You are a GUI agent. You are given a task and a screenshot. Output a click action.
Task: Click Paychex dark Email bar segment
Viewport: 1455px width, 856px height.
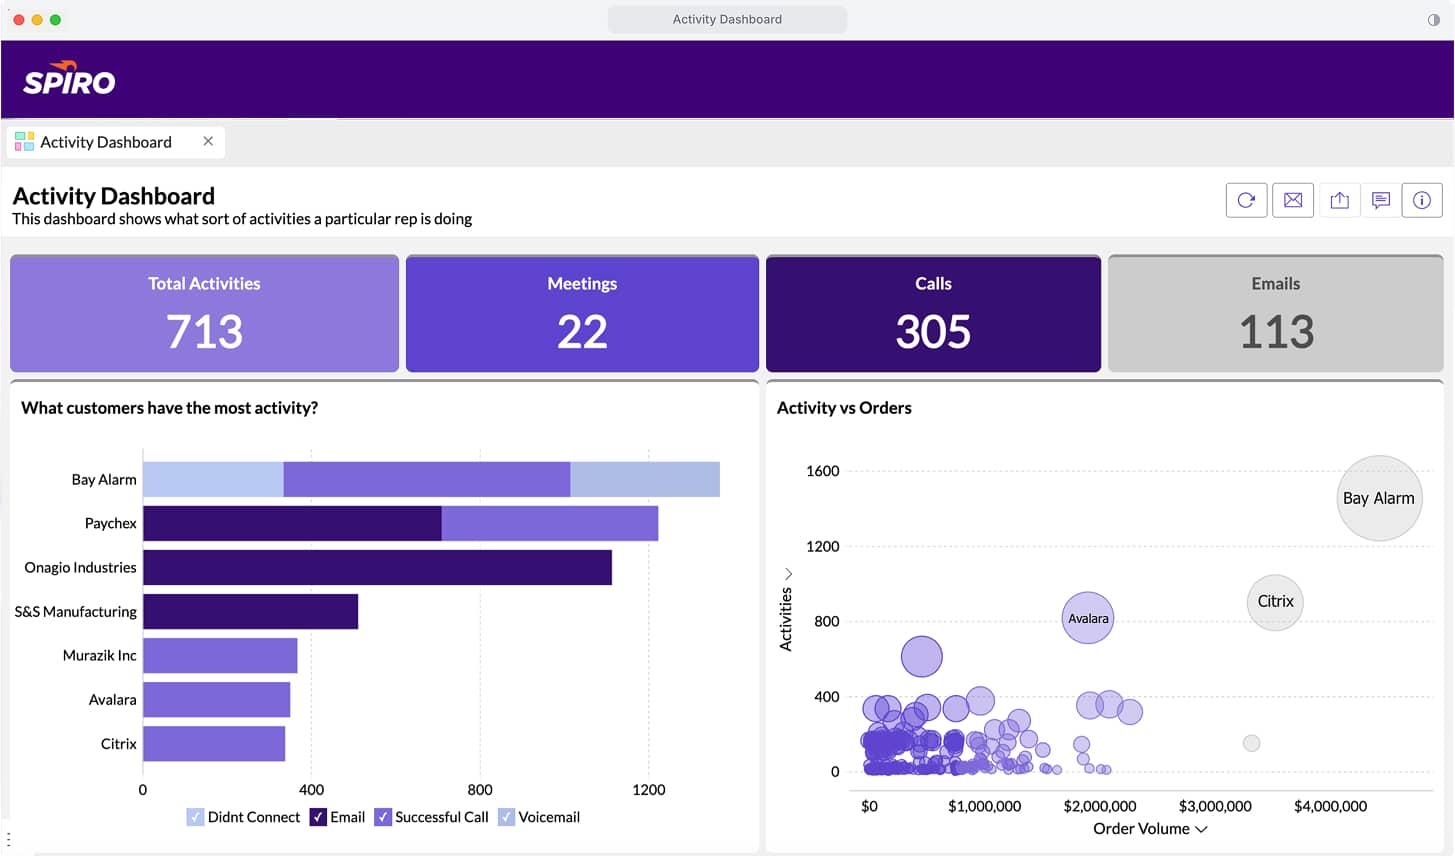[292, 523]
